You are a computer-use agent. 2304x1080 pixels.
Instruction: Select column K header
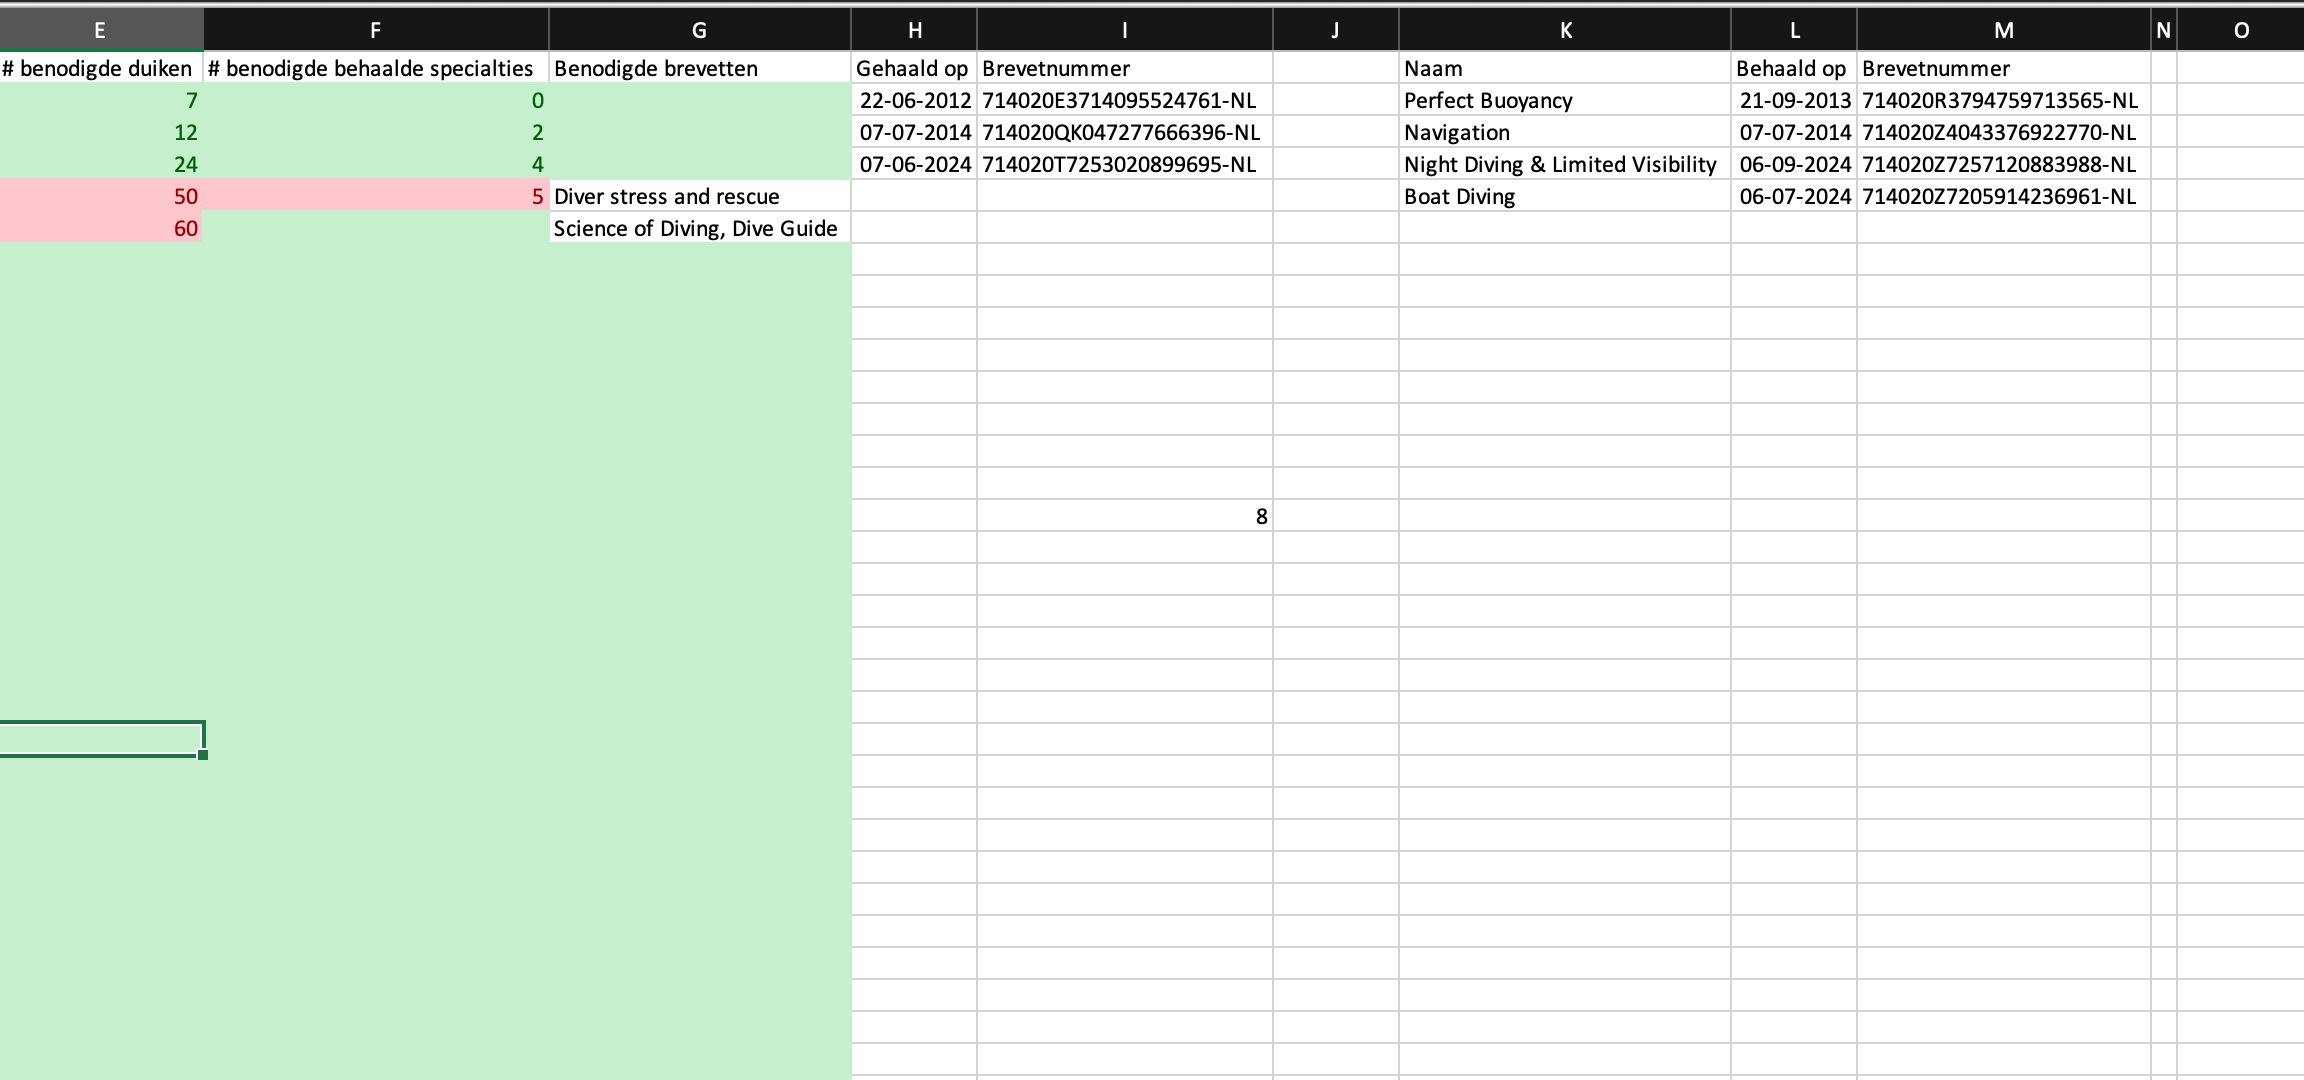1565,30
